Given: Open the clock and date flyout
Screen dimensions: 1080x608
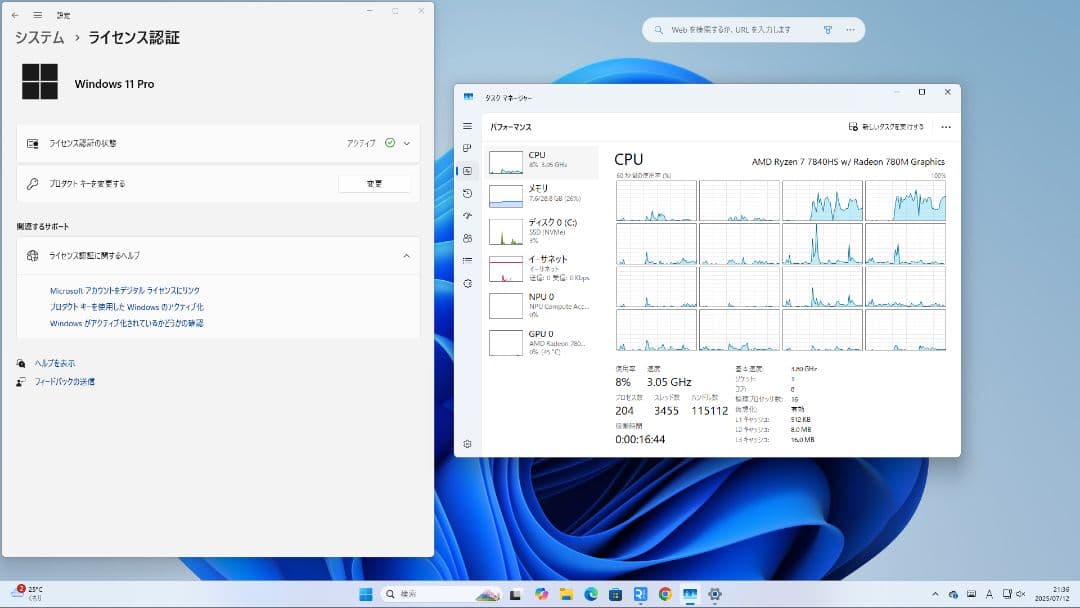Looking at the screenshot, I should click(1052, 594).
